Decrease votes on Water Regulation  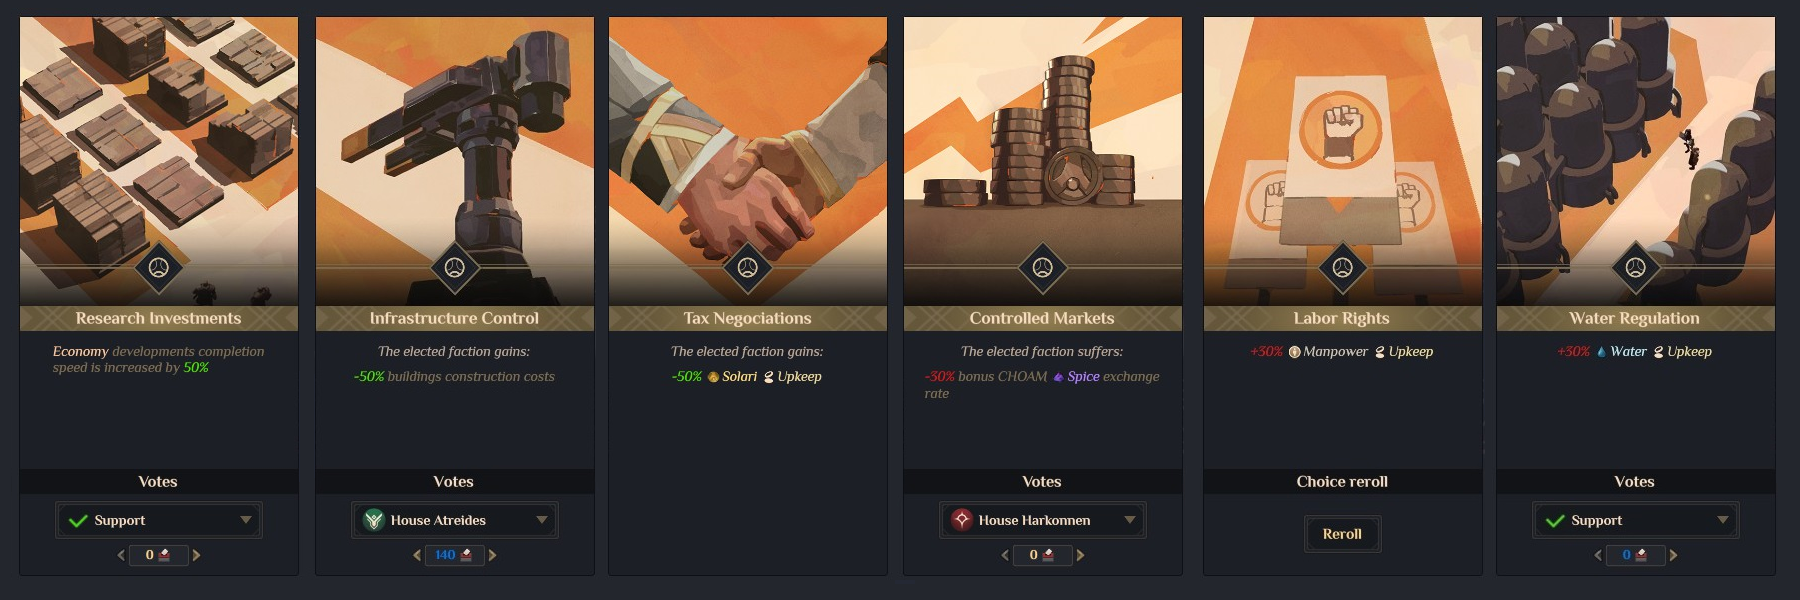tap(1598, 555)
